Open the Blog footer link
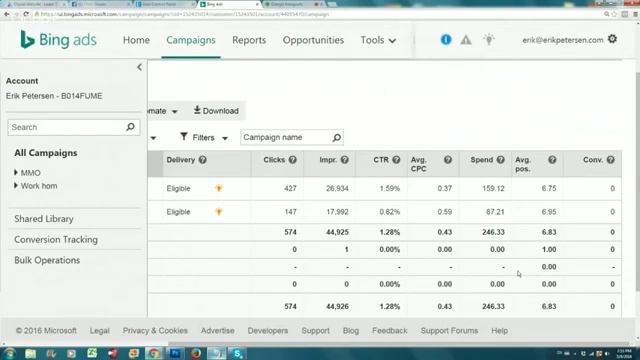The height and width of the screenshot is (360, 640). click(x=351, y=331)
